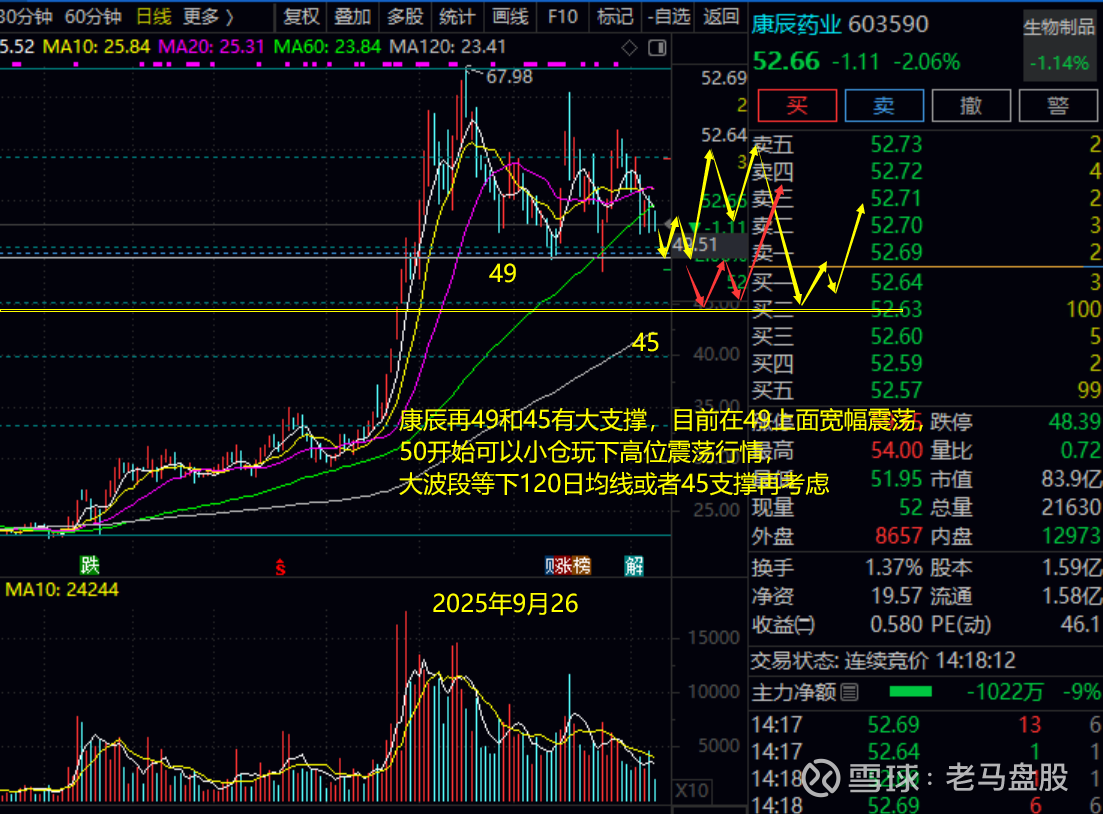The height and width of the screenshot is (814, 1103).
Task: Click the 返回 back button
Action: coord(721,16)
